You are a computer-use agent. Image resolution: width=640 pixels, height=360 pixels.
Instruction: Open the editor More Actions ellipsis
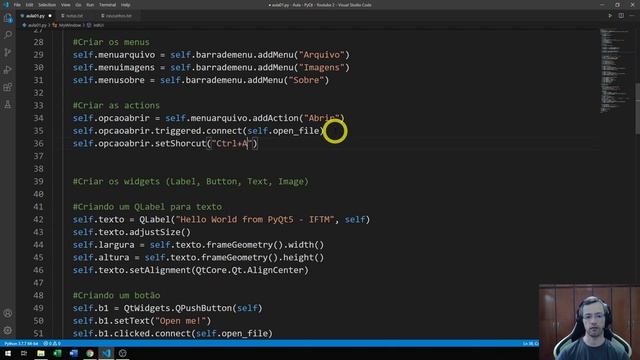pos(632,16)
